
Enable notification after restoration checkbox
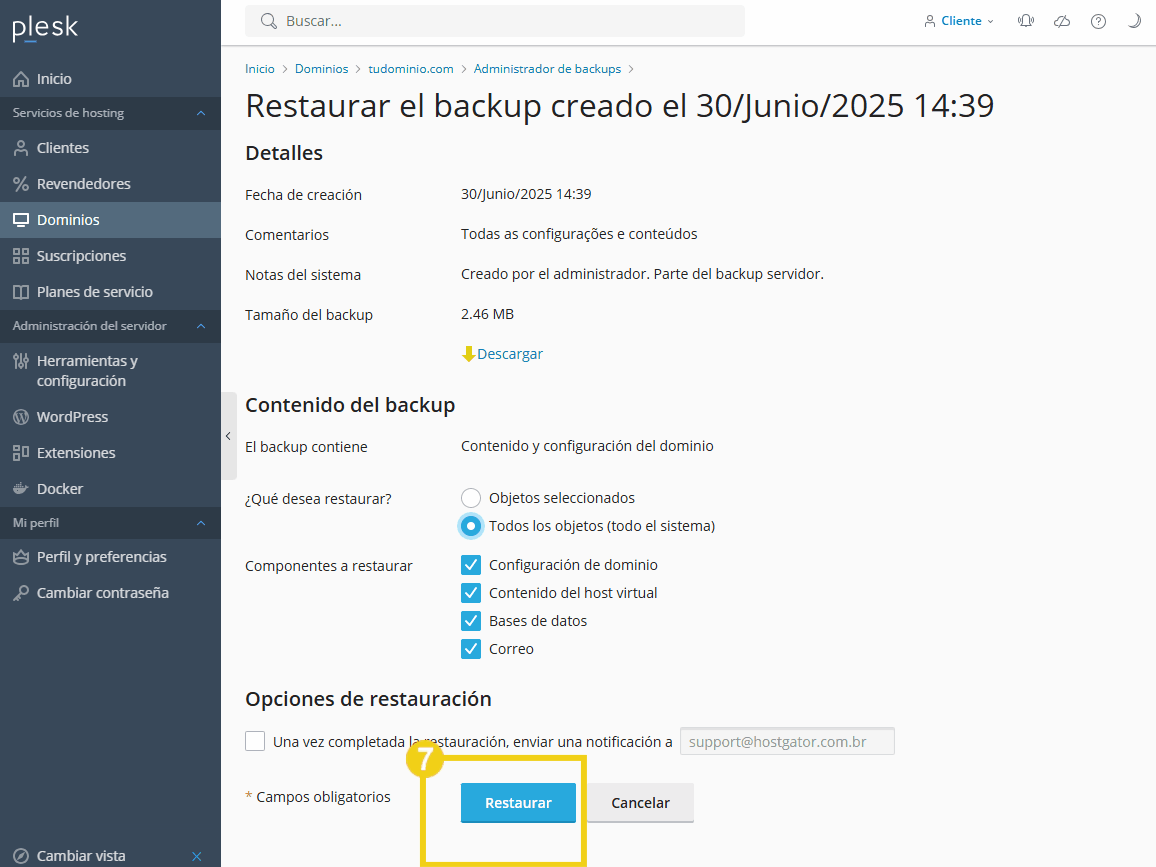255,741
